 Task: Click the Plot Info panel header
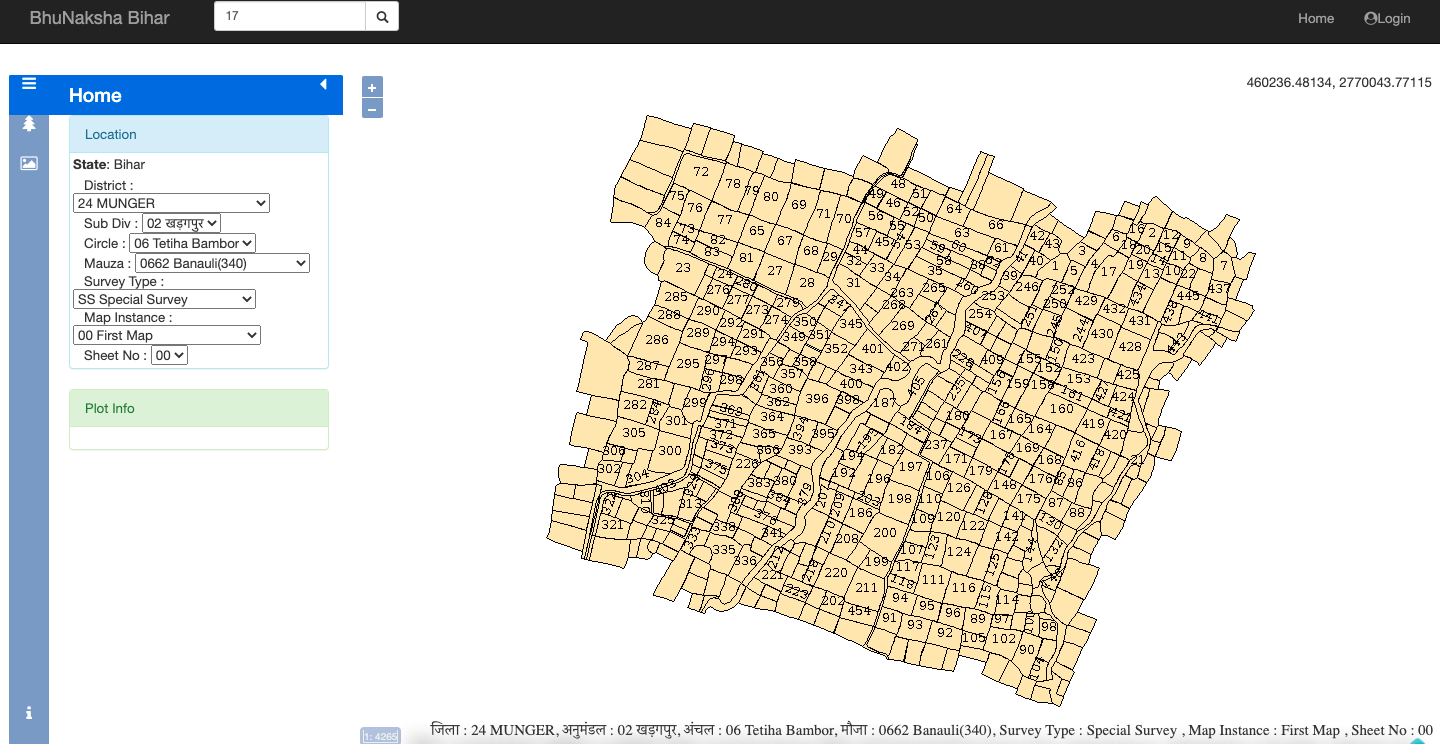(x=199, y=408)
